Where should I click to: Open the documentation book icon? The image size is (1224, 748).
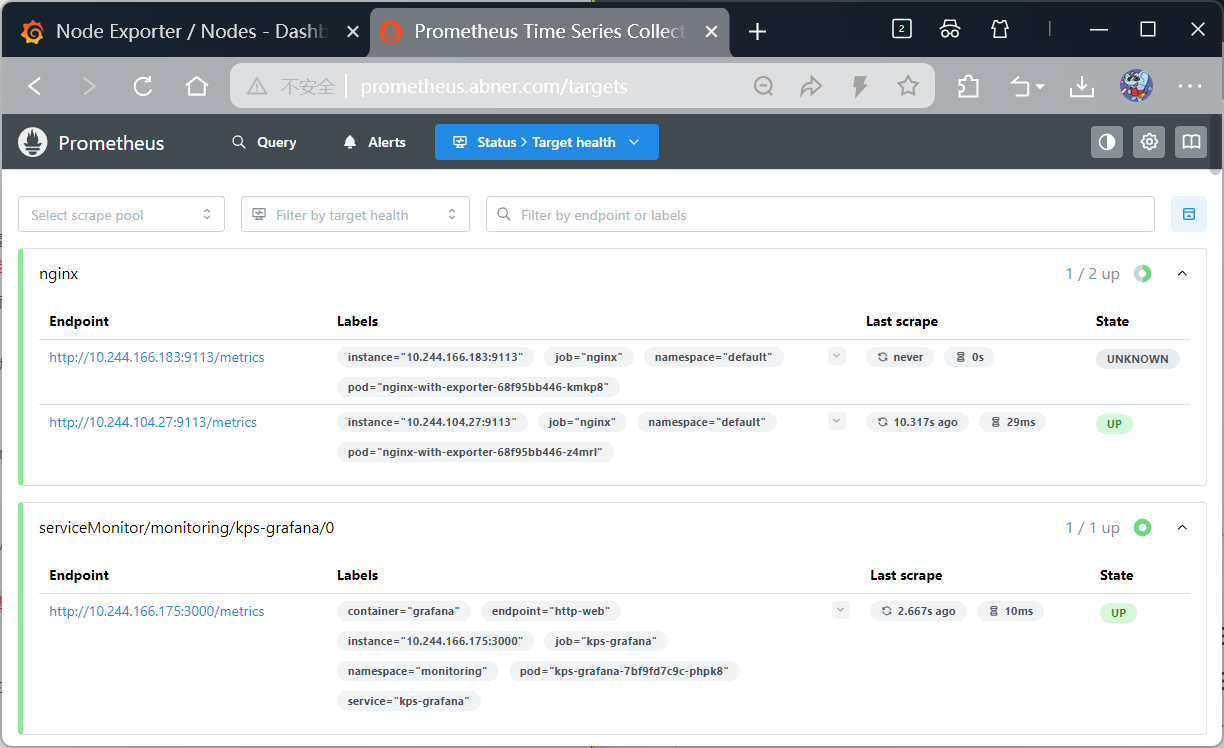1191,142
